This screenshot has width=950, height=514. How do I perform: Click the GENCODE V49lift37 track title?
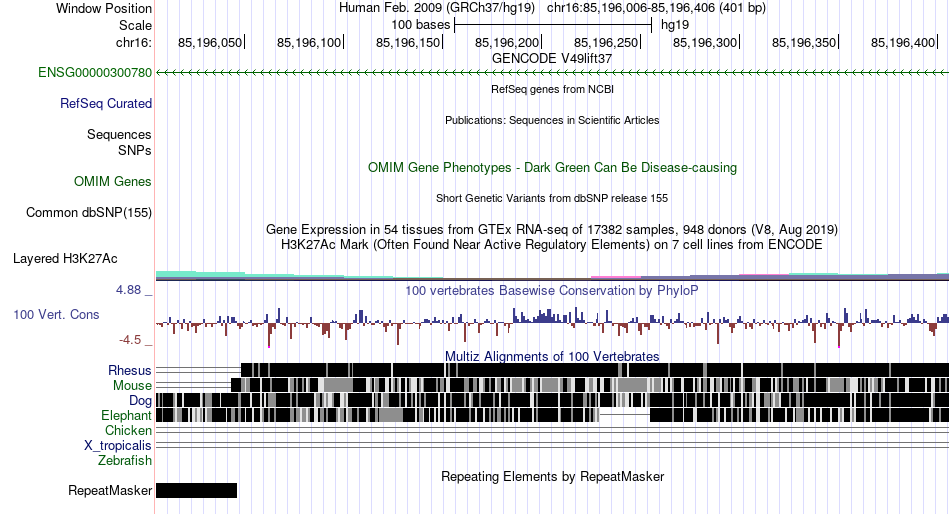pos(552,59)
